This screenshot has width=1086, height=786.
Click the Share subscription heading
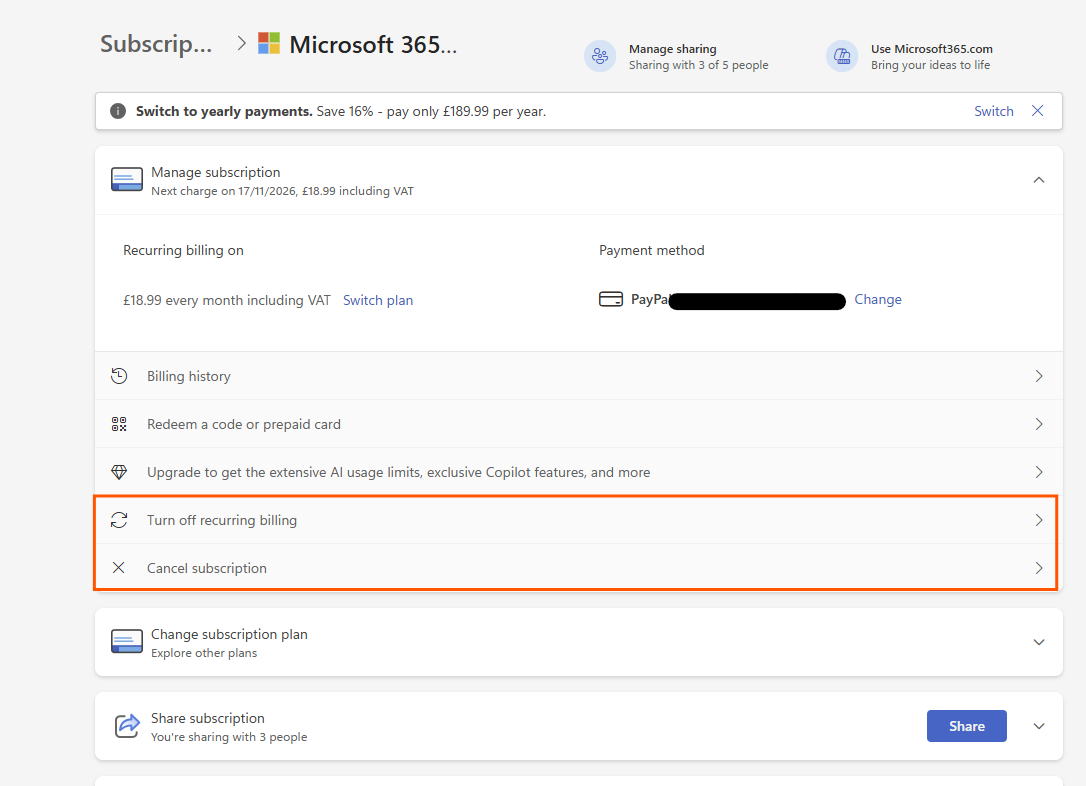pyautogui.click(x=208, y=718)
